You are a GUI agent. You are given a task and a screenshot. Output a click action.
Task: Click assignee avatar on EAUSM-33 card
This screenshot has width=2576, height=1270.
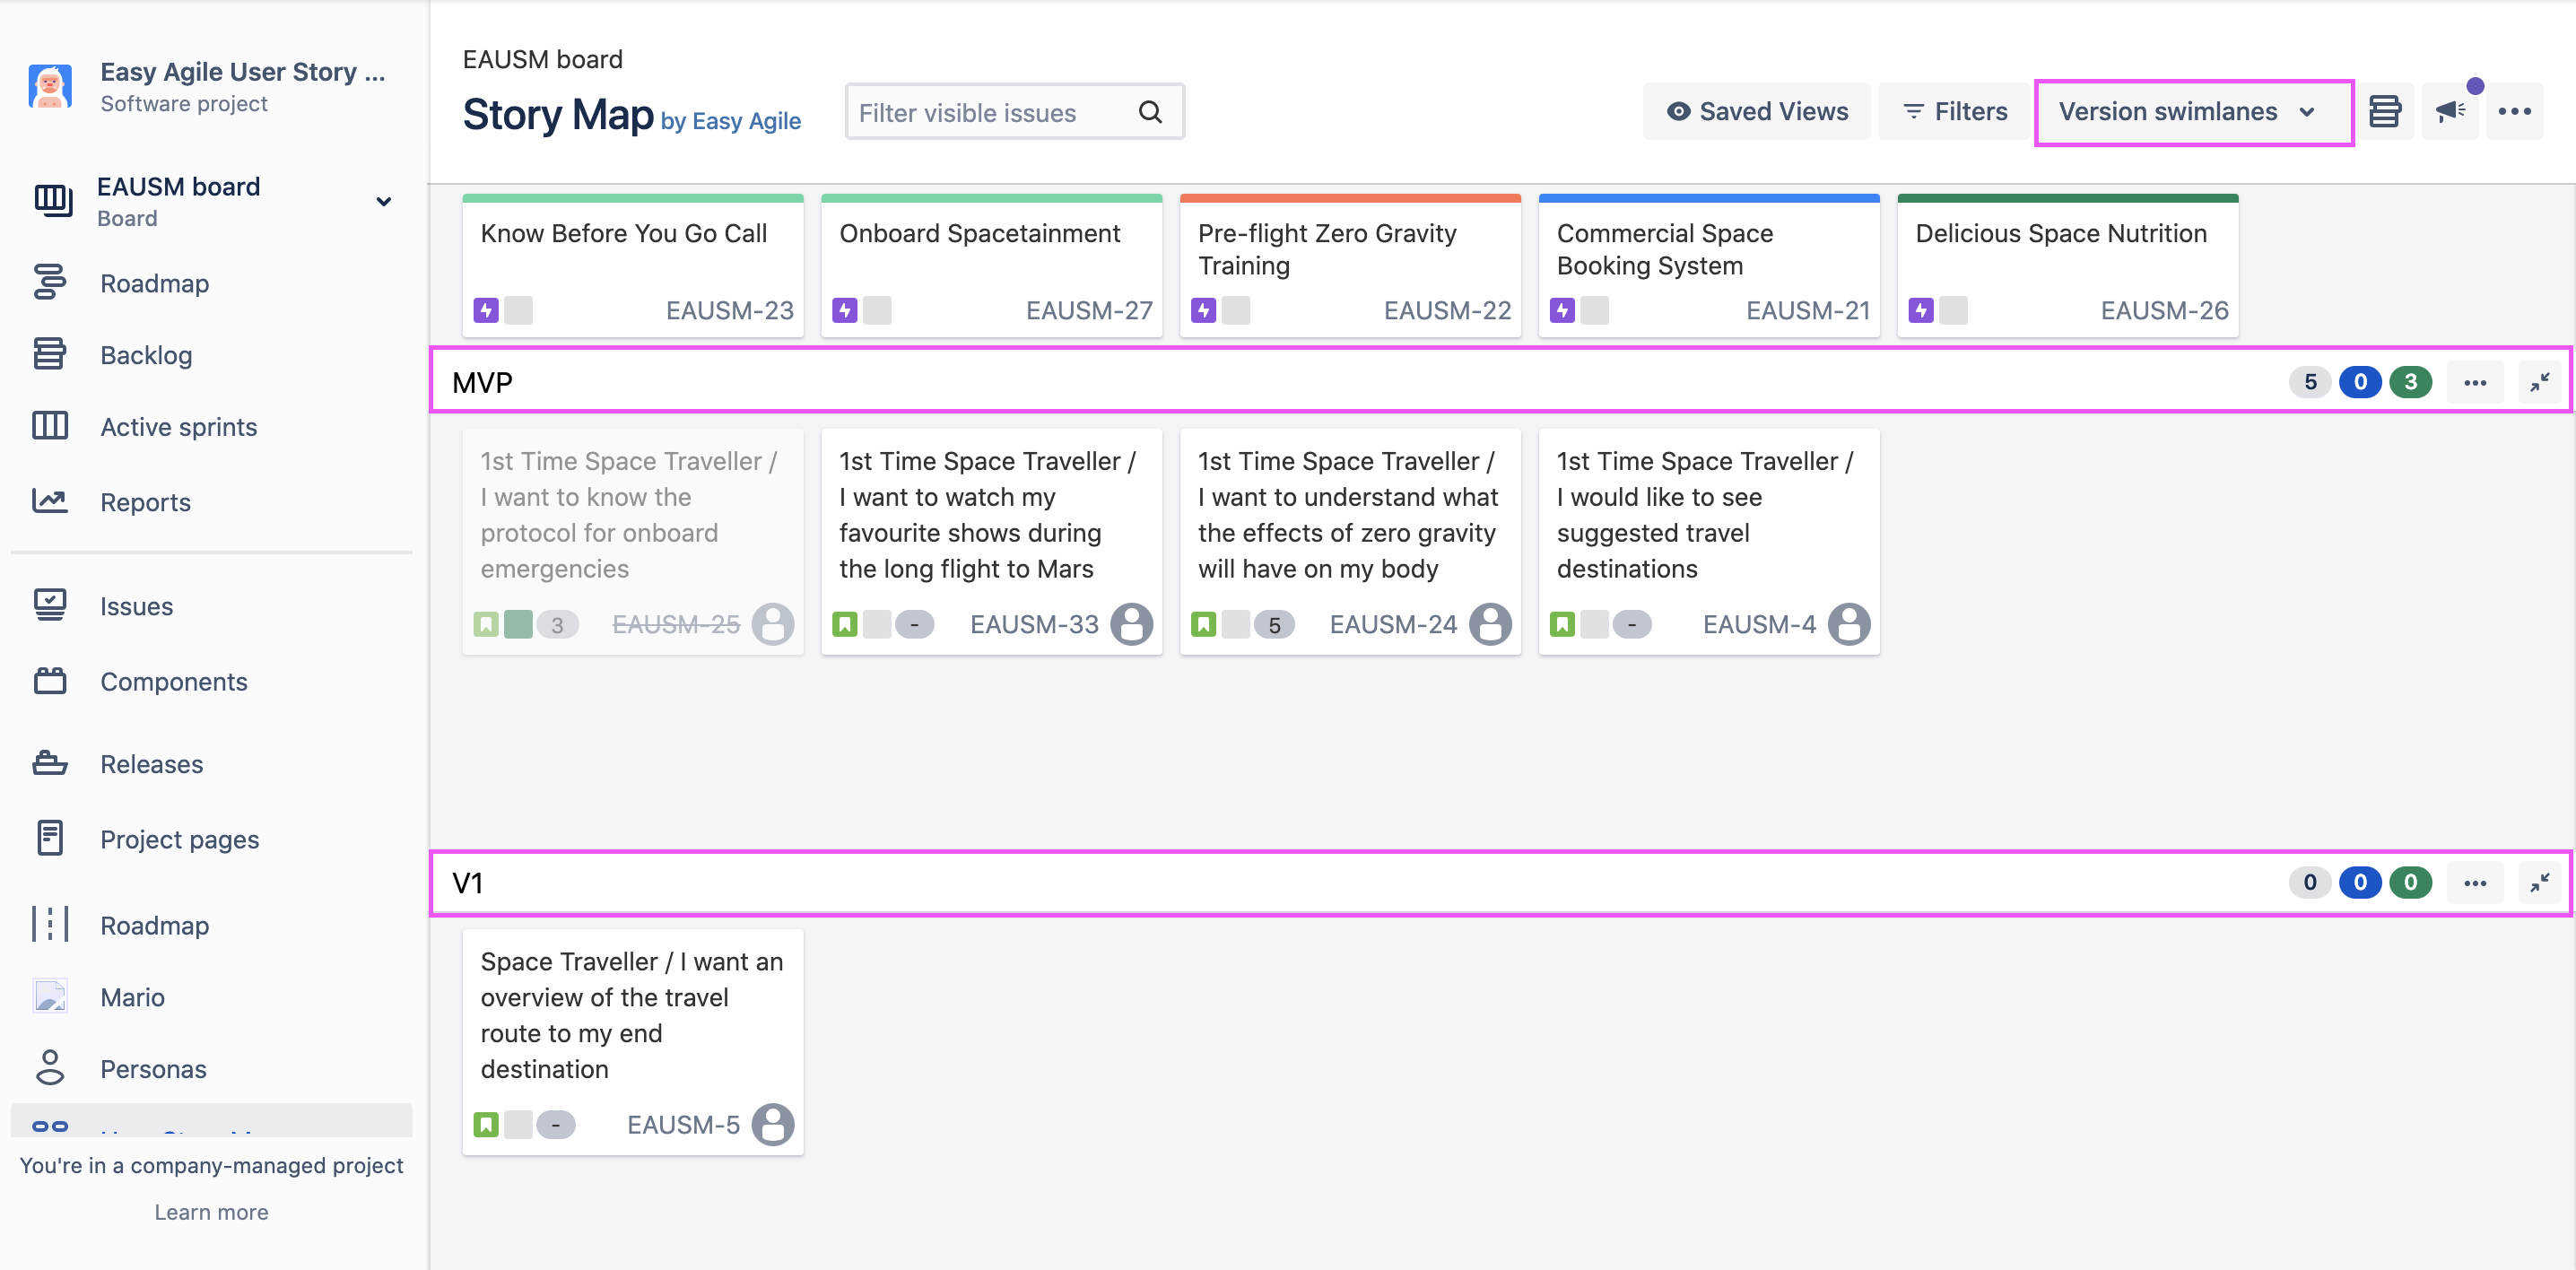(1131, 624)
